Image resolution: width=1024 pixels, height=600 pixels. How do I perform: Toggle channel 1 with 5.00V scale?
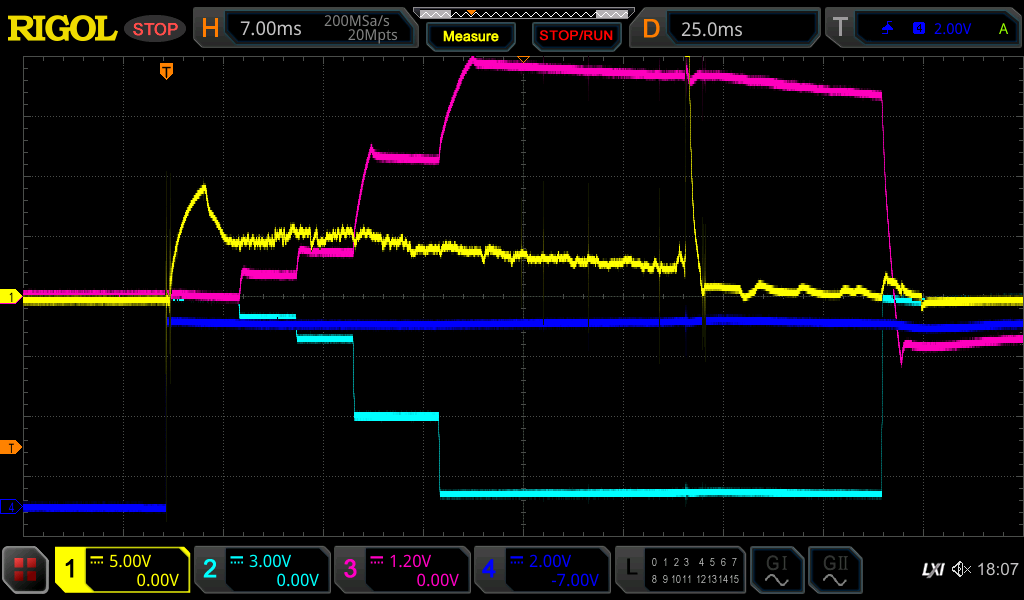pos(122,570)
